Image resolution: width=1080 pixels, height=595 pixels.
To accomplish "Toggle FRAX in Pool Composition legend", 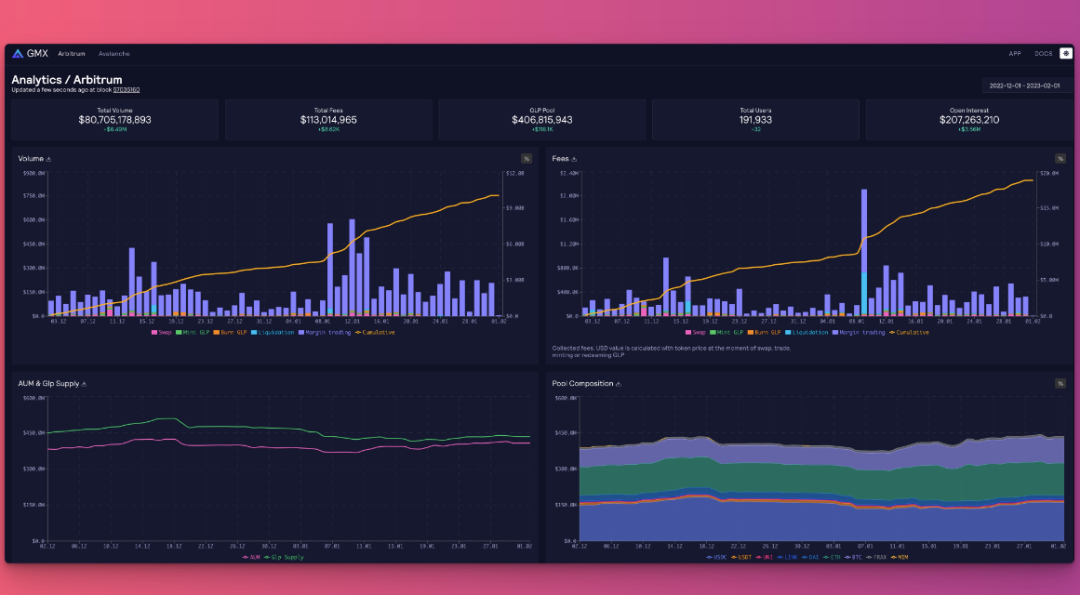I will 876,557.
